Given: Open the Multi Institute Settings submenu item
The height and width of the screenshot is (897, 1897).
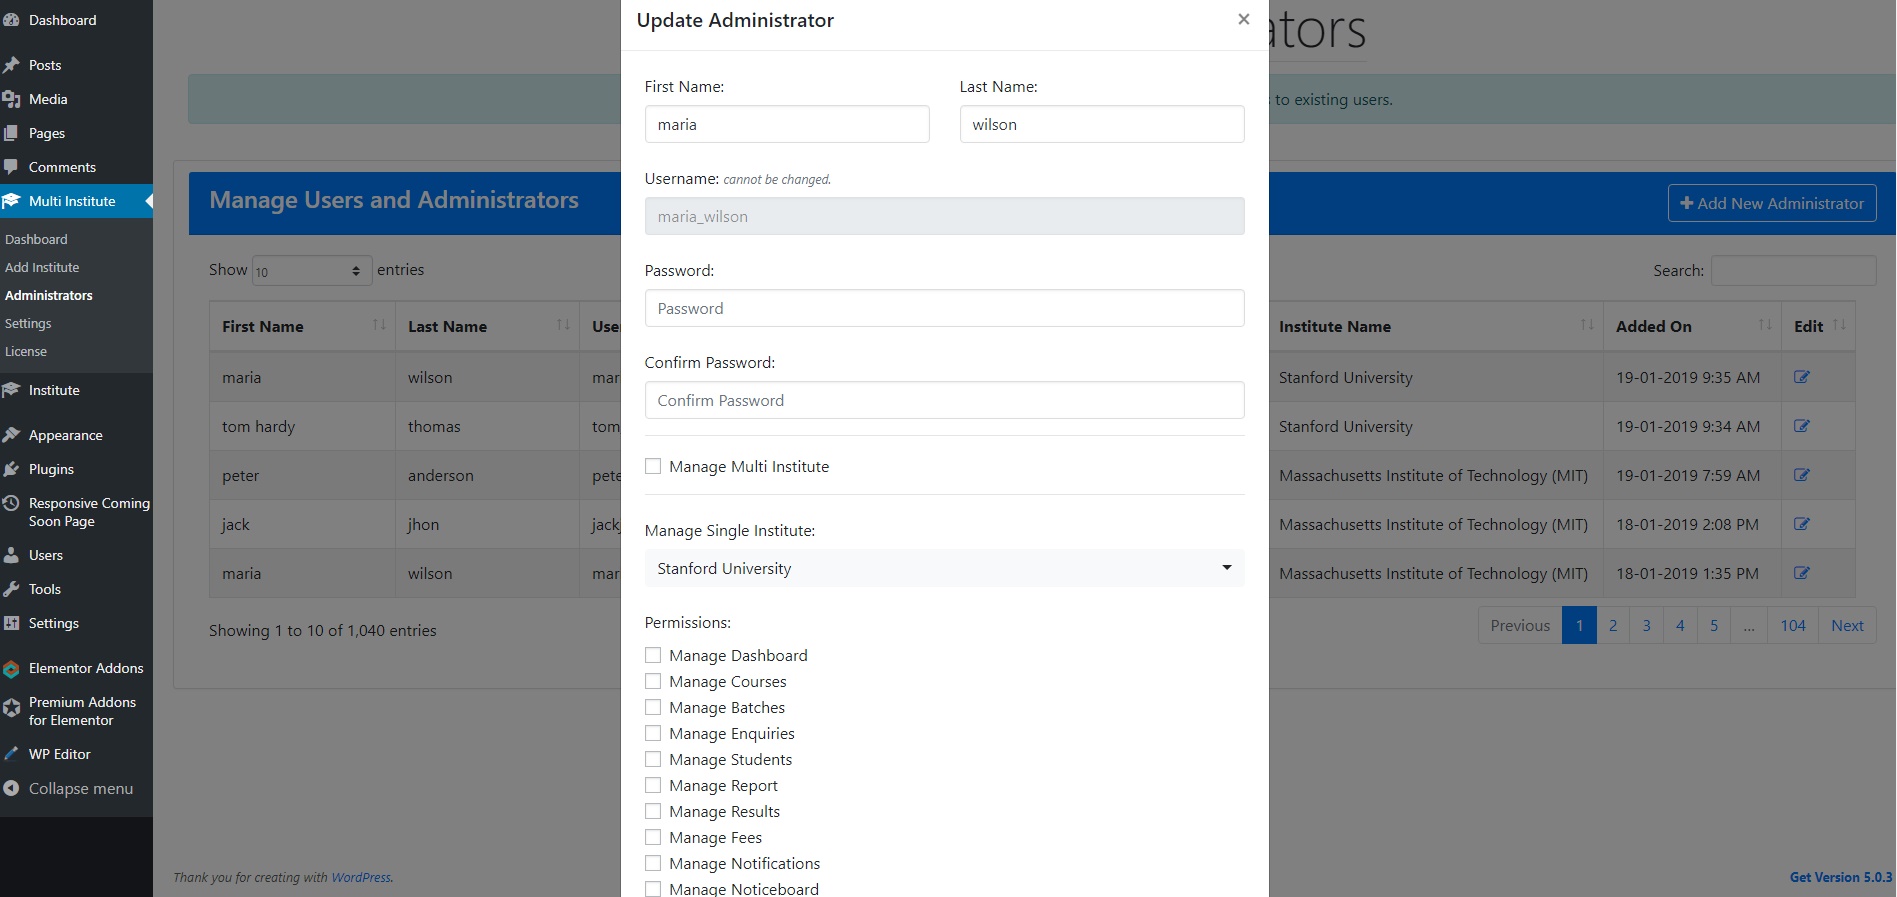Looking at the screenshot, I should point(28,323).
